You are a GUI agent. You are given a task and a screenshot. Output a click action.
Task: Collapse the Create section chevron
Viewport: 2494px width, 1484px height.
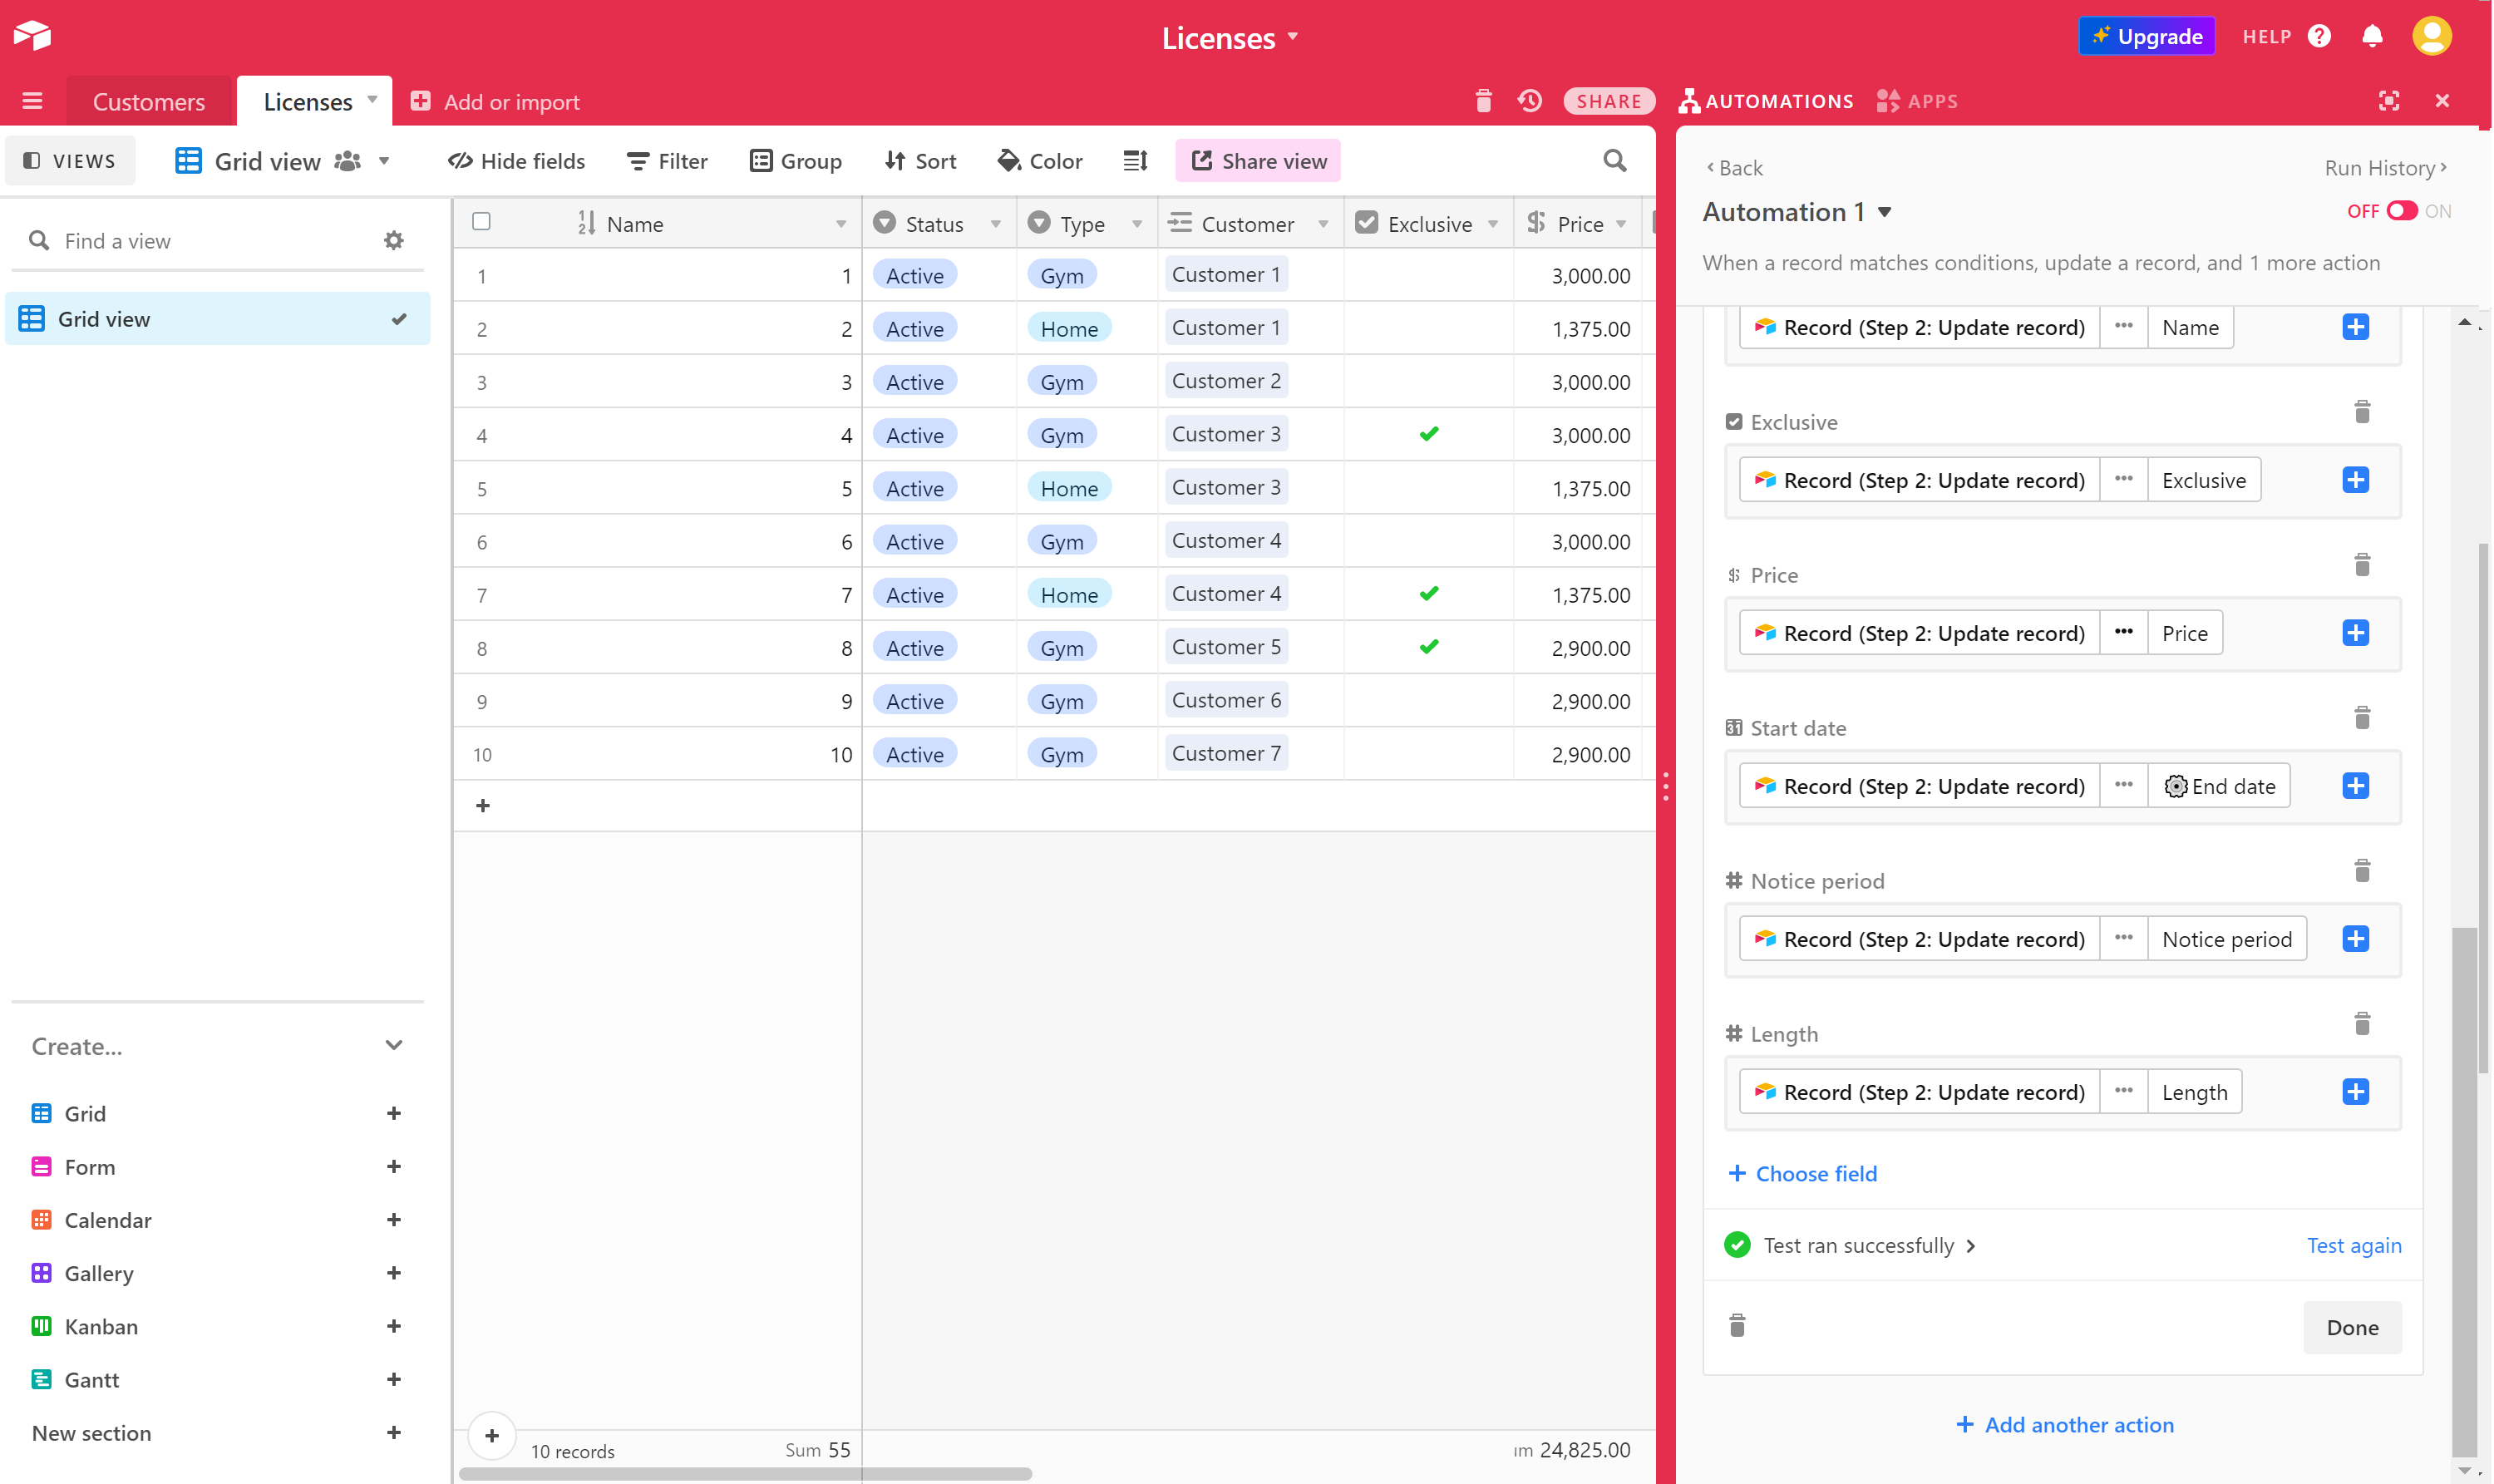coord(394,1045)
